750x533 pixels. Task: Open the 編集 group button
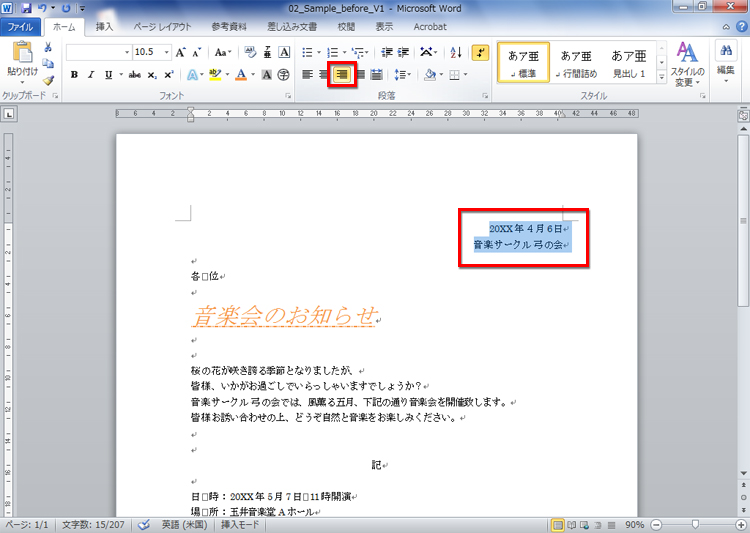click(x=726, y=62)
